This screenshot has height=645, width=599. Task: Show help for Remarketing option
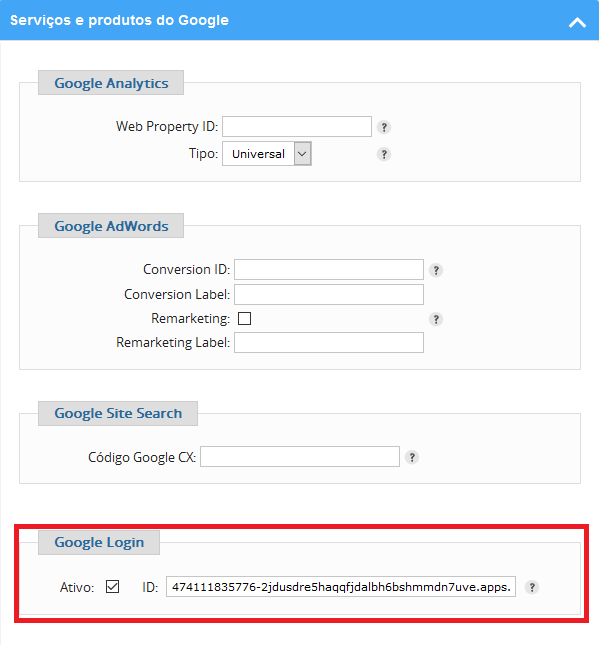point(436,319)
